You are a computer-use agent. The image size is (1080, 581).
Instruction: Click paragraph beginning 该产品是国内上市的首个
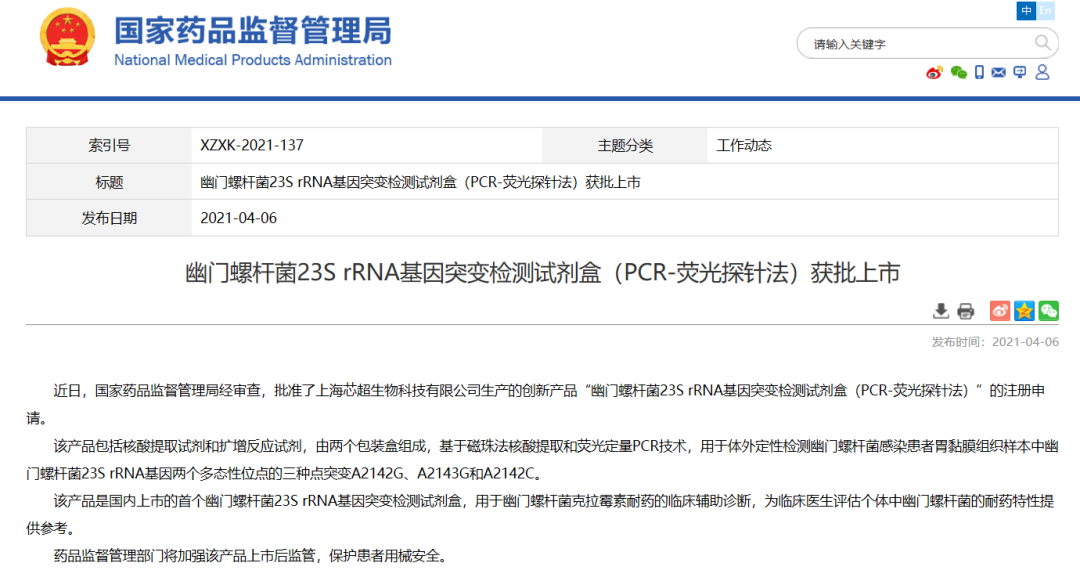tap(542, 514)
